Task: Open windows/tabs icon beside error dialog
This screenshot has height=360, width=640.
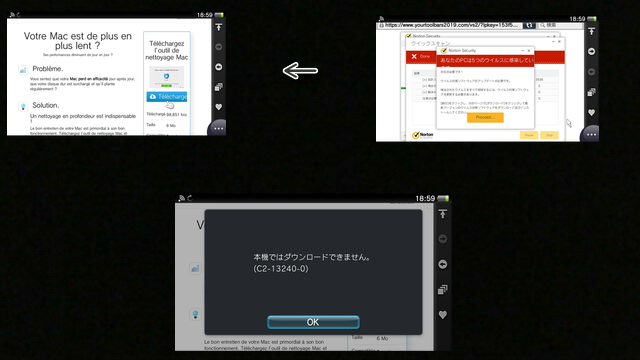Action: coord(443,290)
